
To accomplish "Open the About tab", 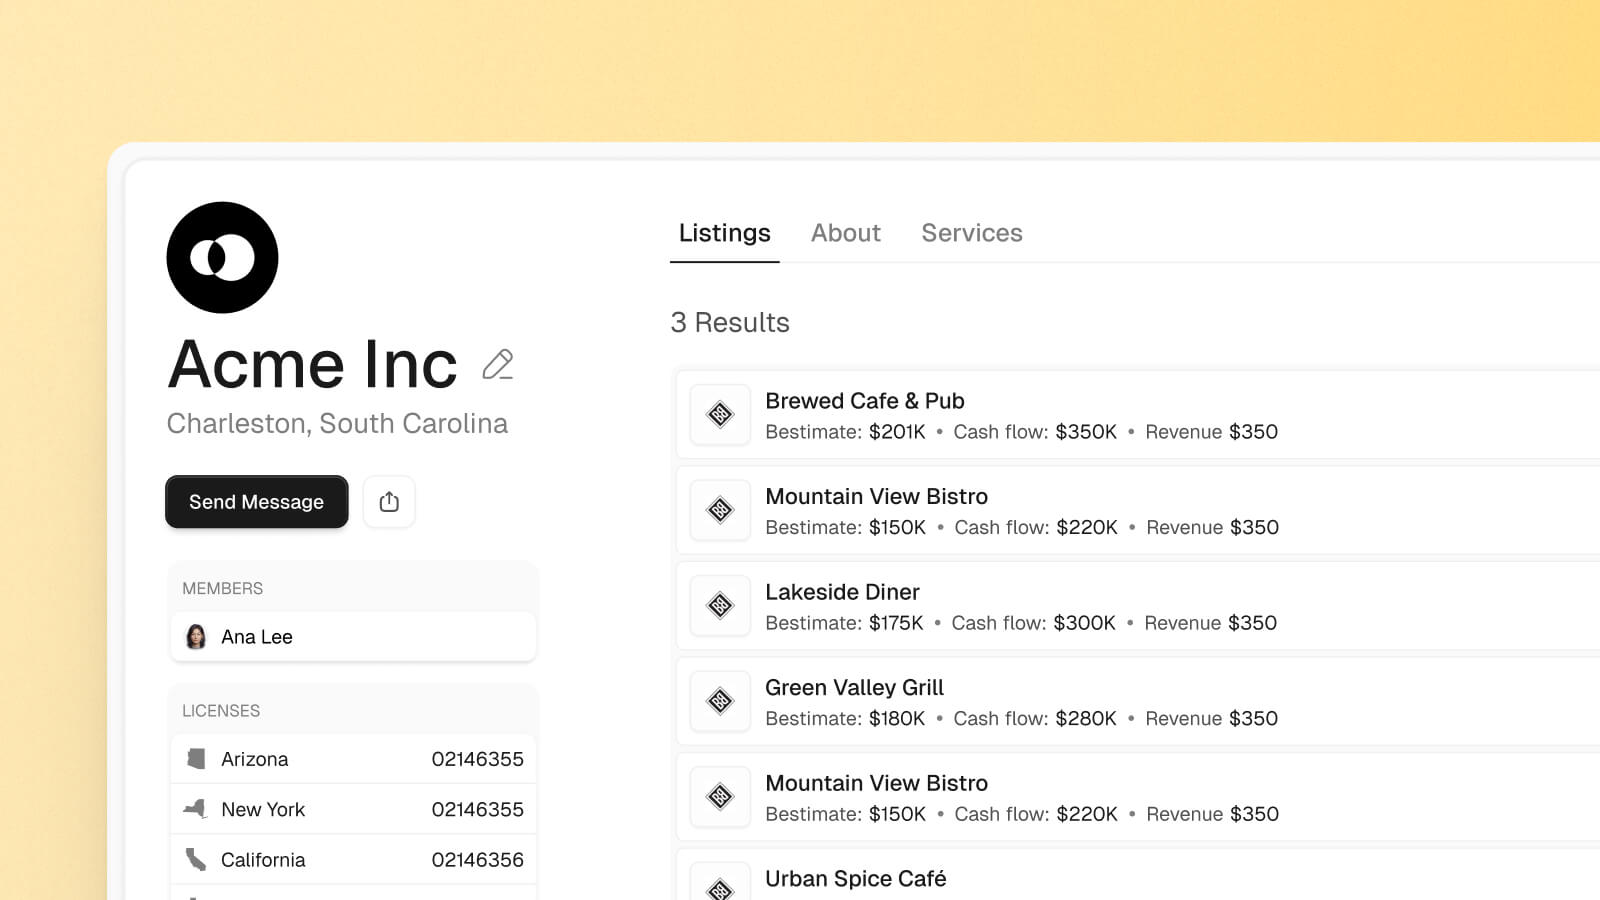I will coord(846,233).
